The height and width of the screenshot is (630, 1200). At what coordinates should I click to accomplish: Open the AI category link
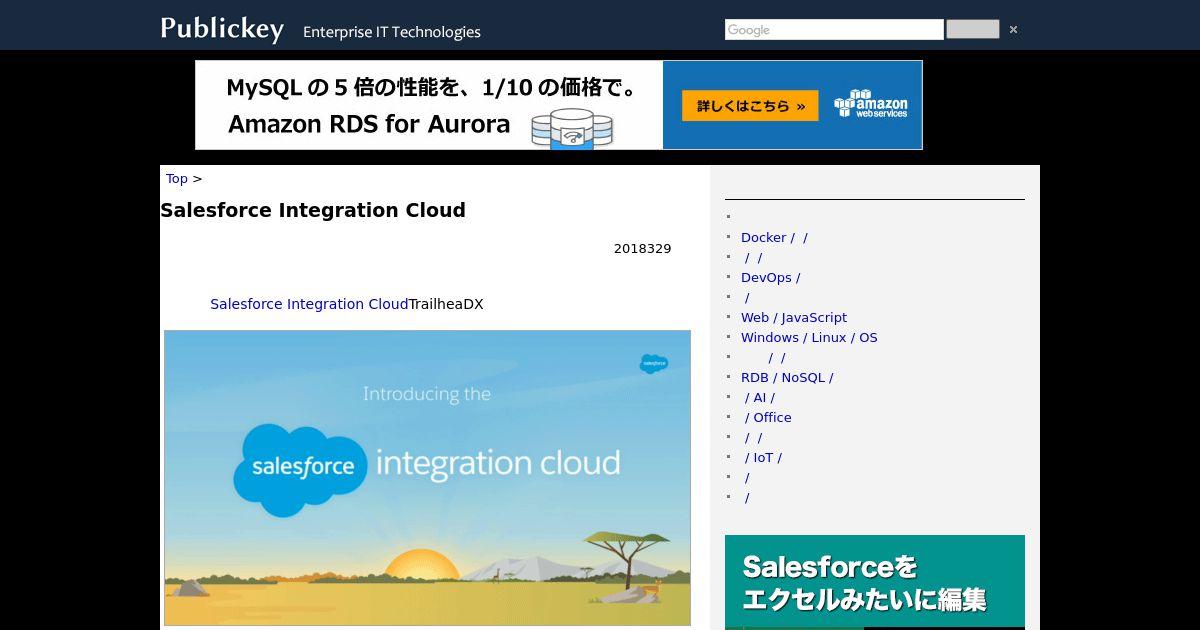[759, 397]
